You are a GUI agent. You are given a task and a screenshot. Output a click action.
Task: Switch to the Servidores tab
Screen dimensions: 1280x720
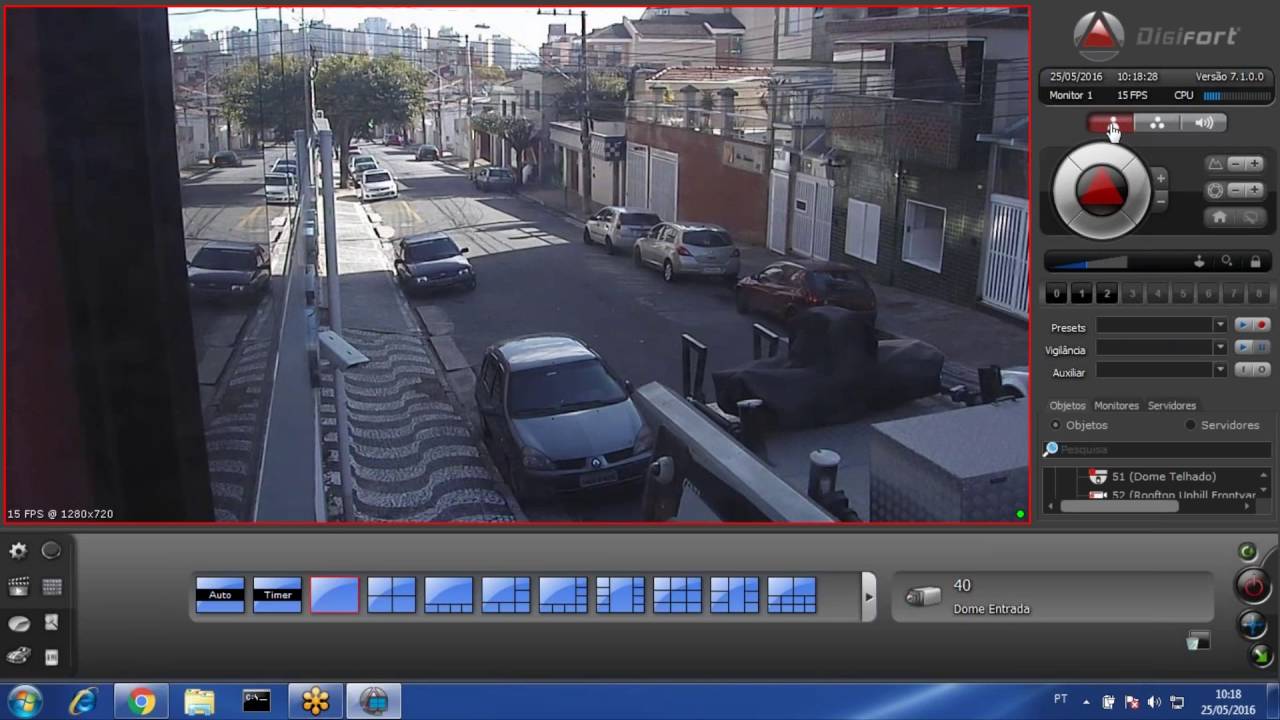pyautogui.click(x=1172, y=406)
